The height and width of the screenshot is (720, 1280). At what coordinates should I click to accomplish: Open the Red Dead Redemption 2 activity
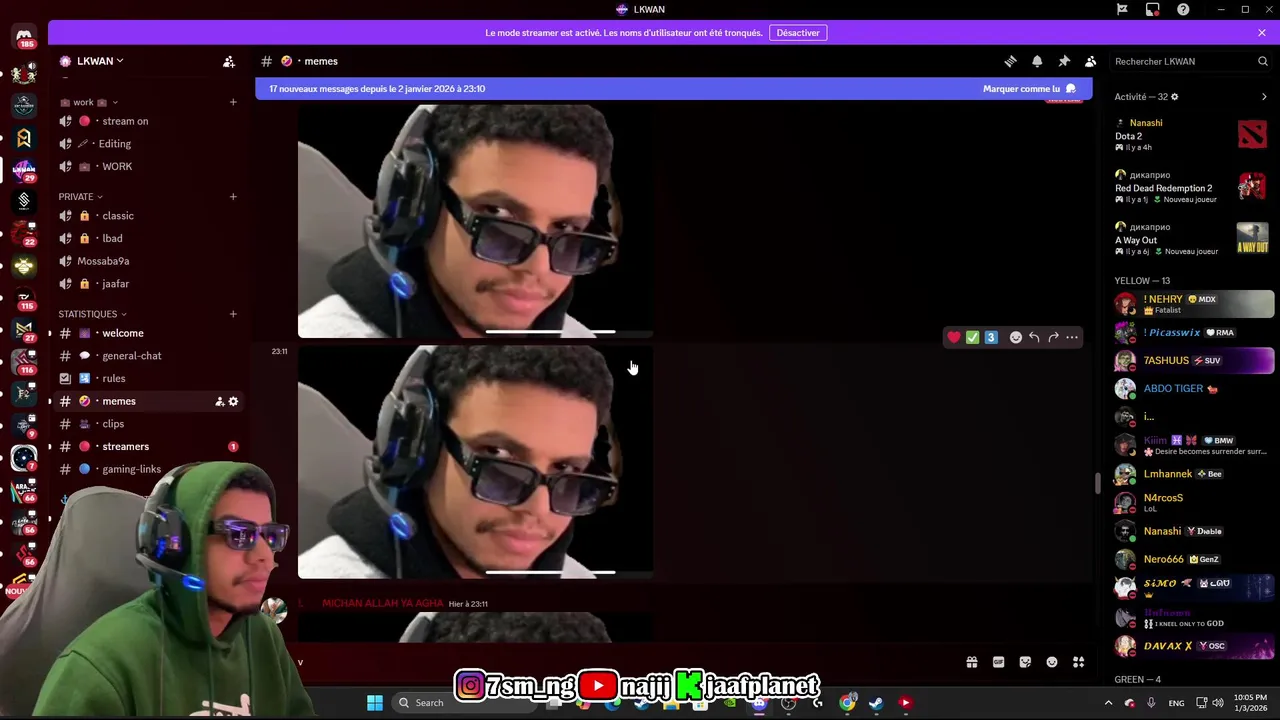[1192, 187]
